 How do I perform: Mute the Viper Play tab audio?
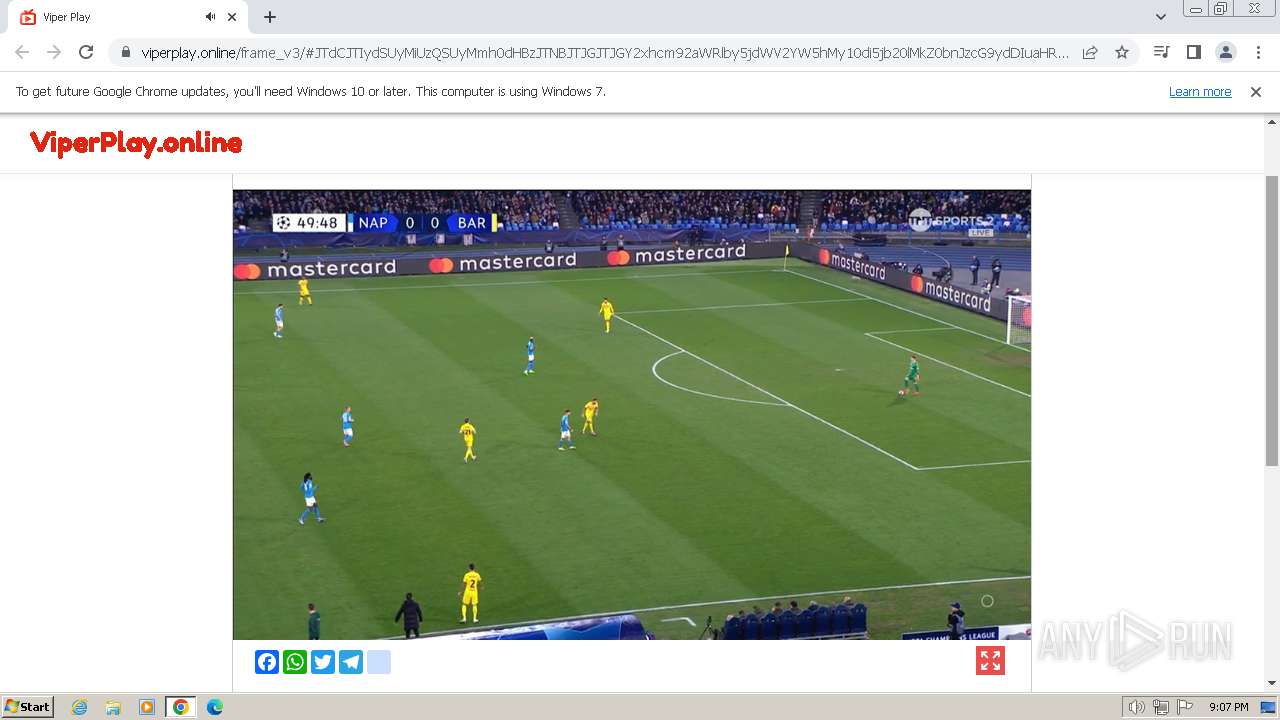coord(211,17)
